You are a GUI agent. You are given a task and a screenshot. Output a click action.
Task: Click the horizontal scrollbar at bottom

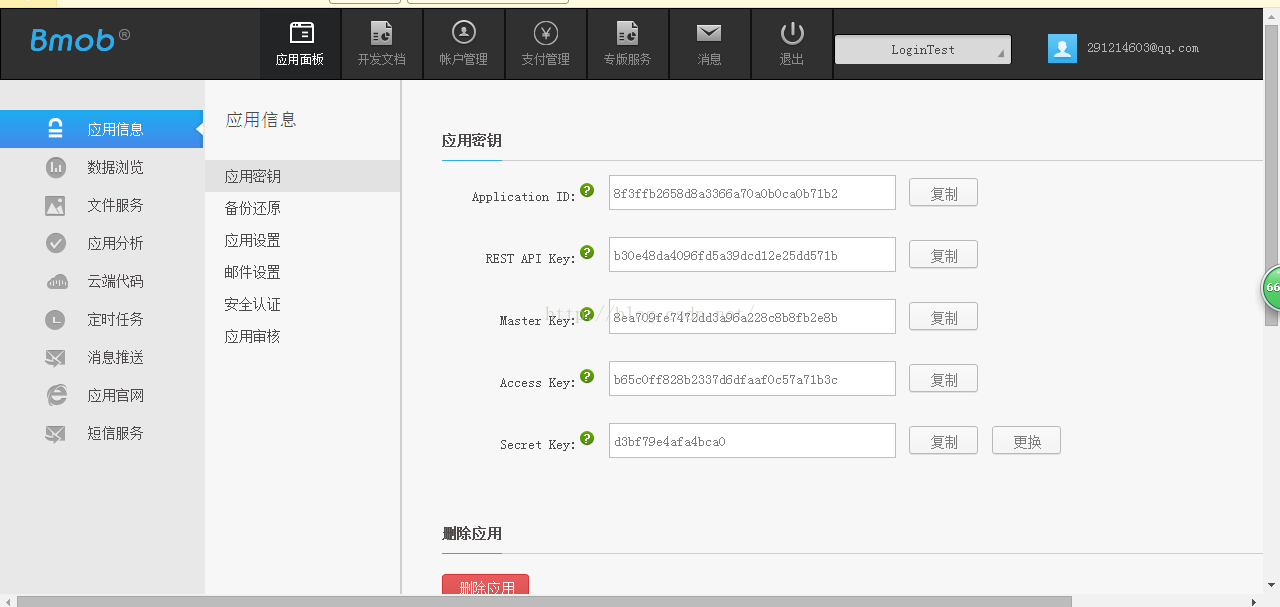pyautogui.click(x=544, y=601)
